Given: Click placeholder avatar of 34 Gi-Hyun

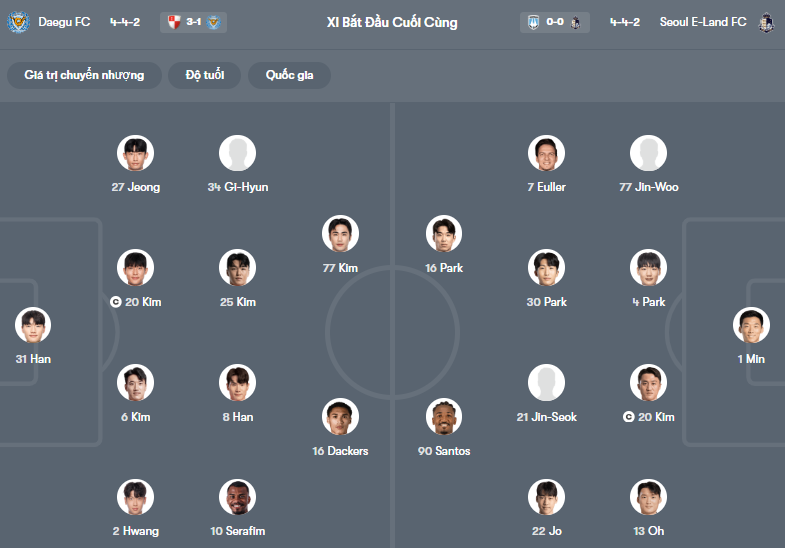Looking at the screenshot, I should coord(238,153).
